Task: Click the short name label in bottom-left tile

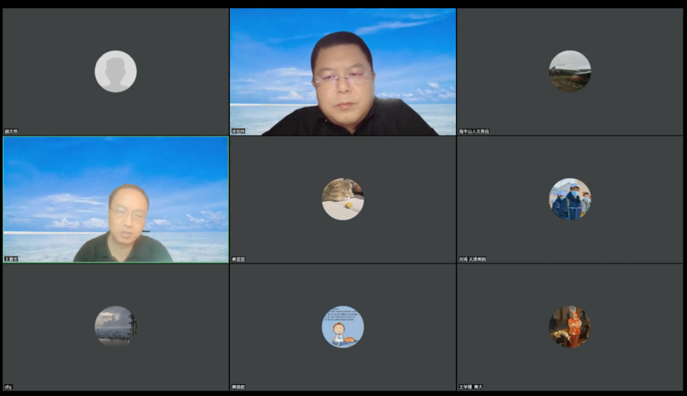Action: click(8, 387)
